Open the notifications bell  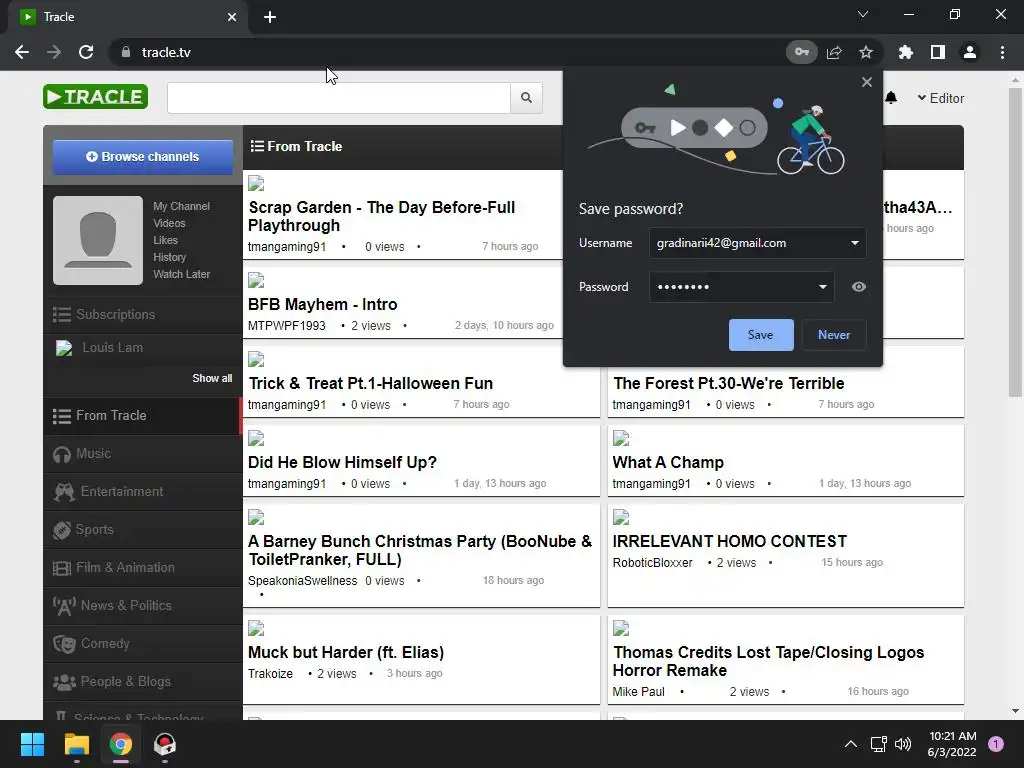pyautogui.click(x=891, y=98)
